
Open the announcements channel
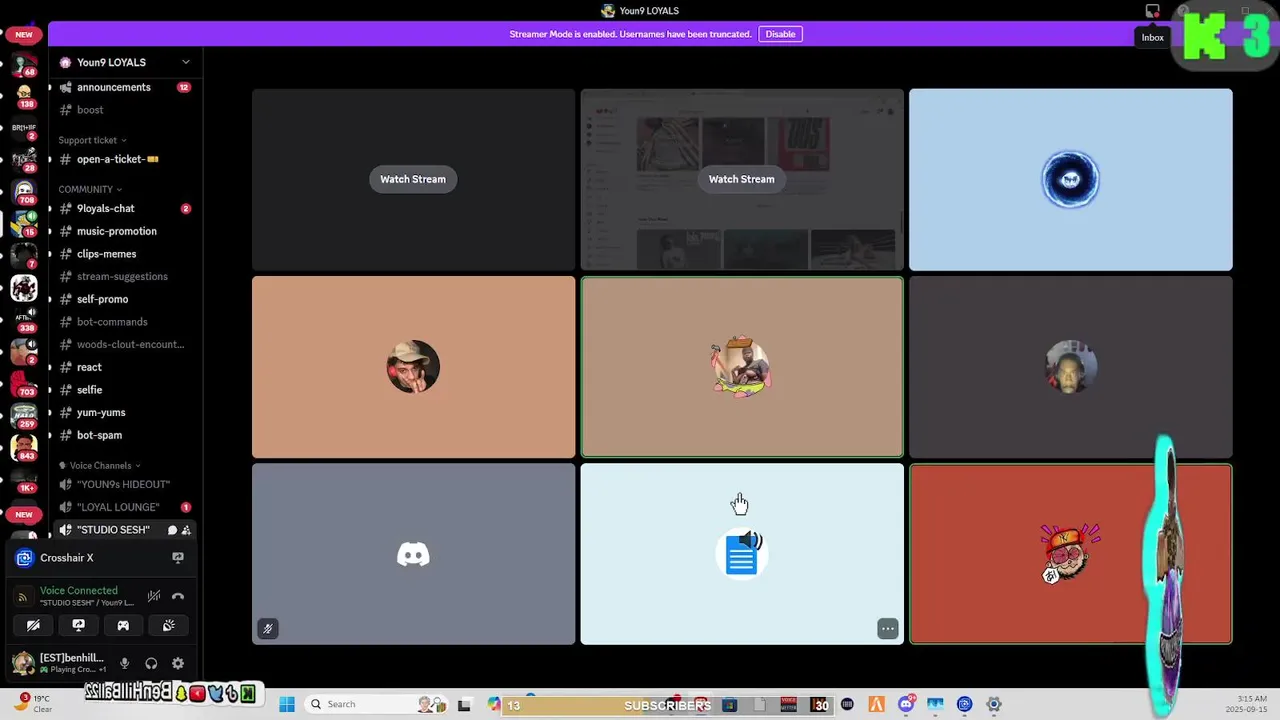pyautogui.click(x=124, y=87)
